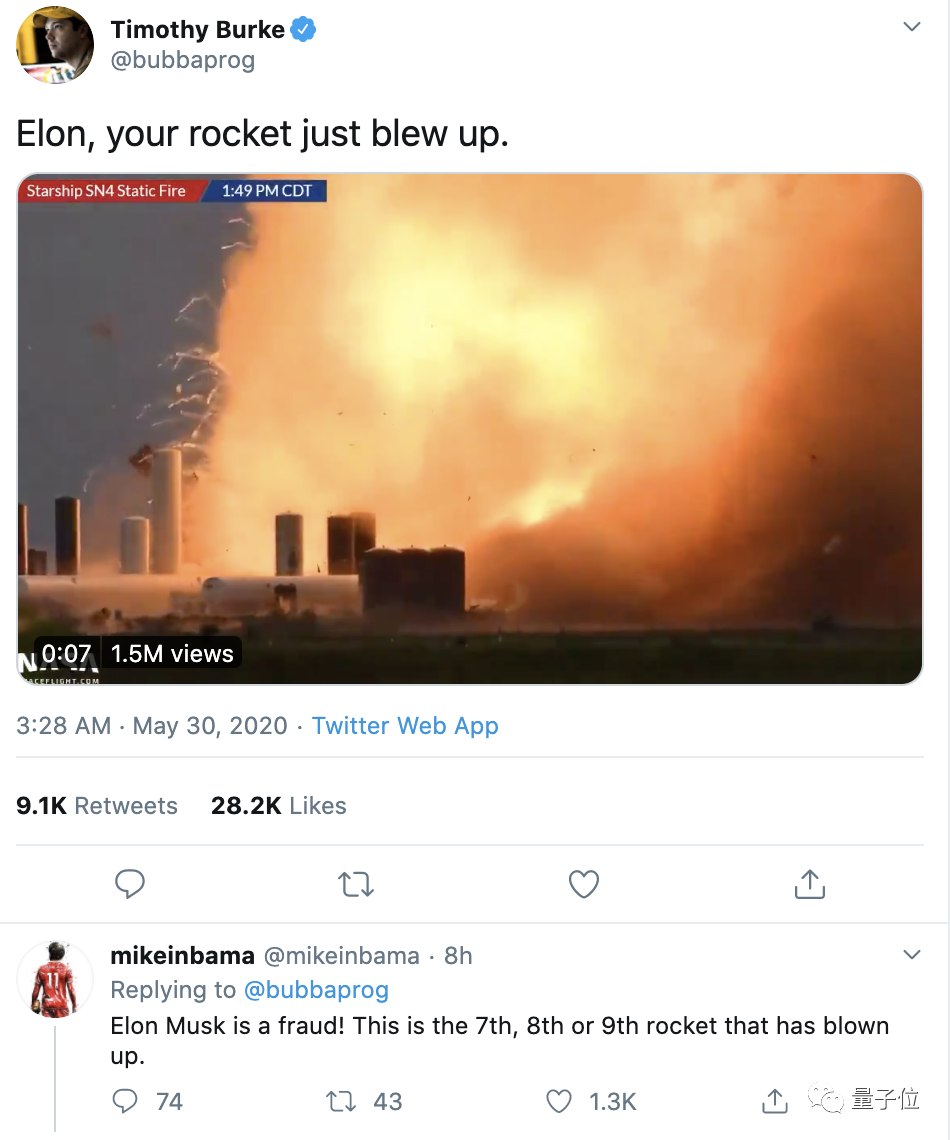View the 9.1K Retweets list

tap(97, 806)
